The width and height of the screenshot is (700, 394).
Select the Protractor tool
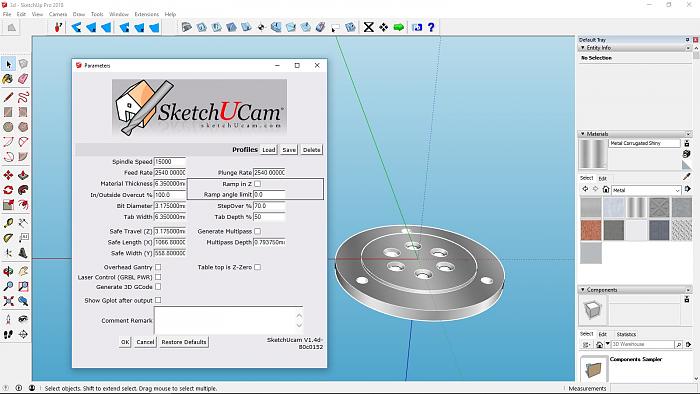[8, 238]
